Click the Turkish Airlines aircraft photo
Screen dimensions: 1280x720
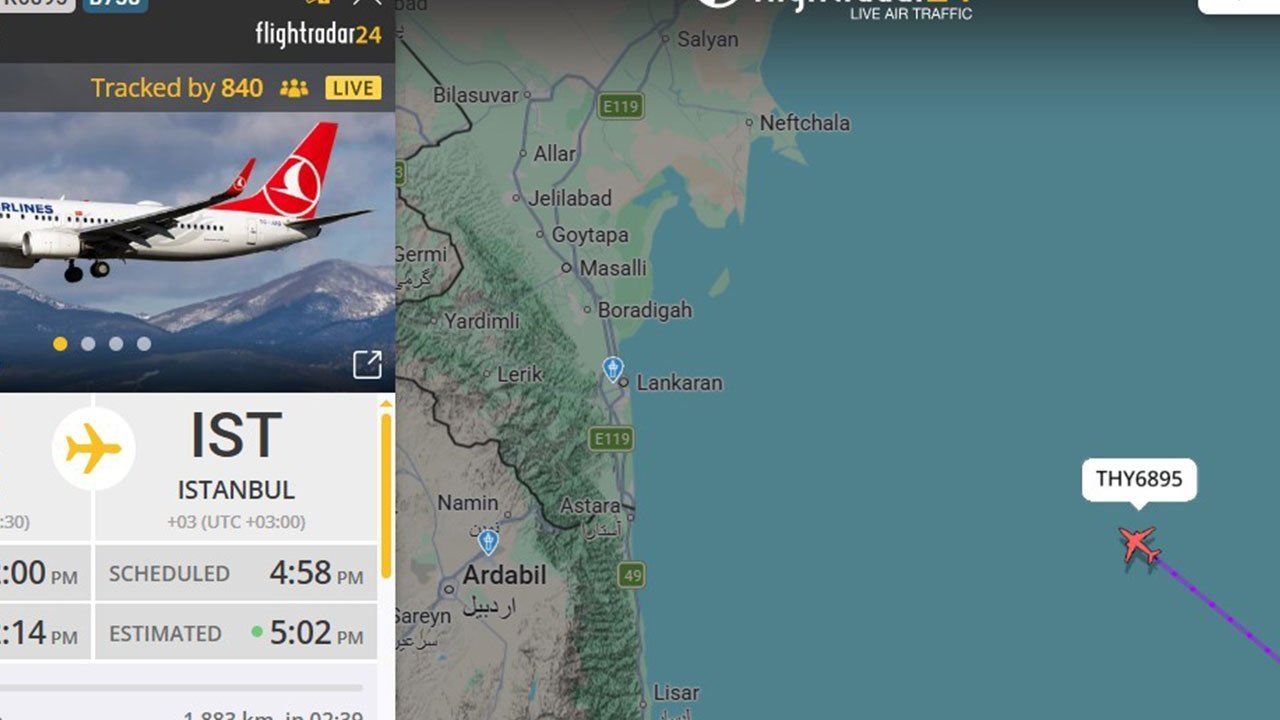pos(197,251)
